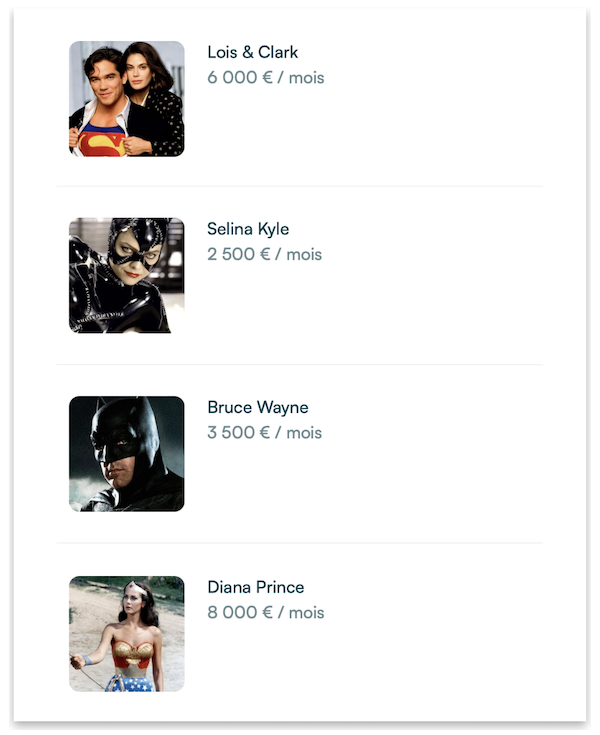Open the "Selina Kyle" name link

tap(248, 229)
